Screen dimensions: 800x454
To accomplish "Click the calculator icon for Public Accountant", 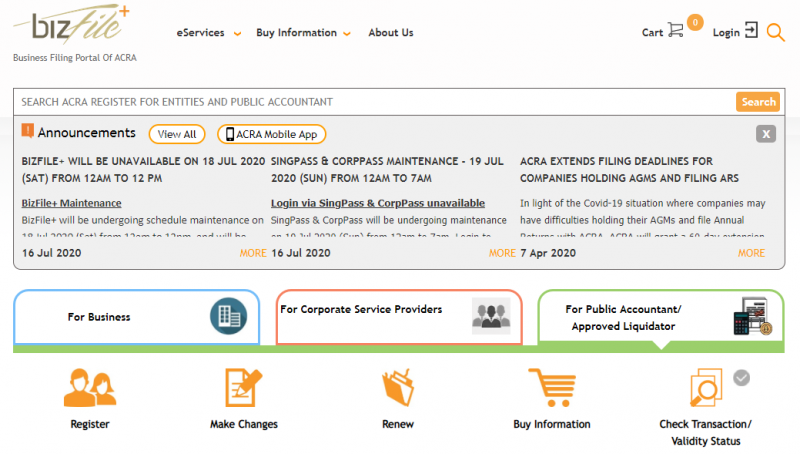I will 753,316.
